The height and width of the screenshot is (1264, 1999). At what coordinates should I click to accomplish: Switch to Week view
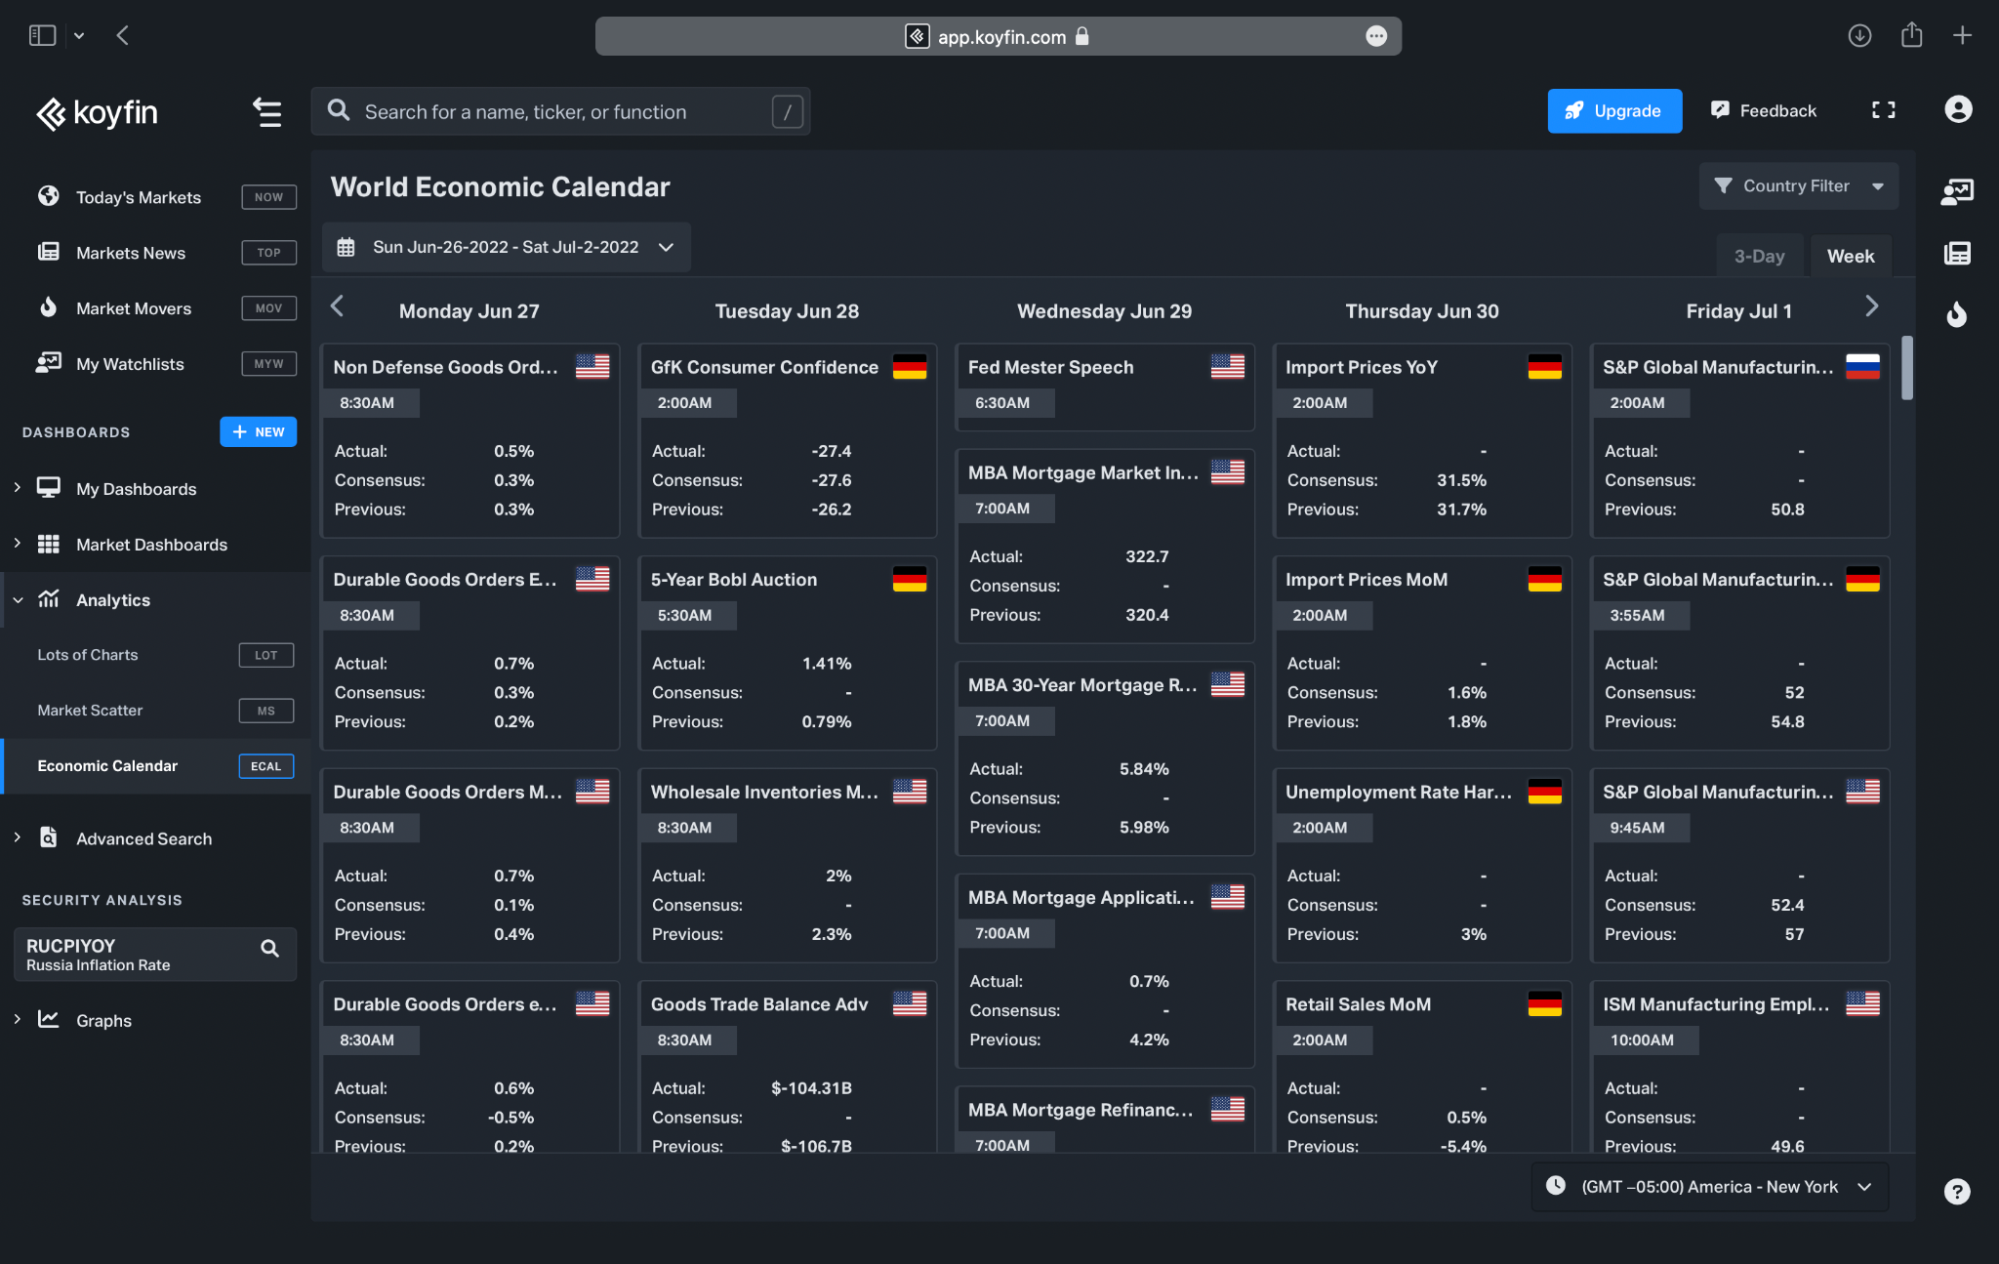(x=1850, y=256)
